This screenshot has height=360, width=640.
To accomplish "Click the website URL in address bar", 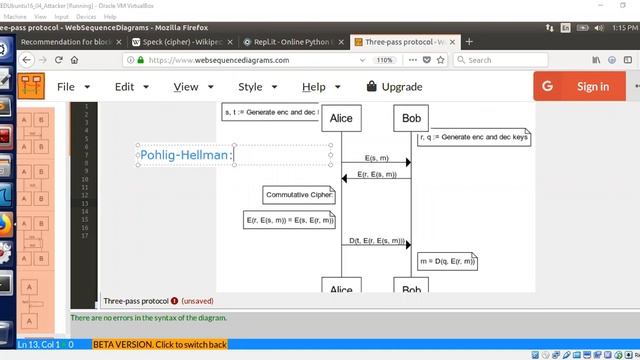I will tap(219, 60).
